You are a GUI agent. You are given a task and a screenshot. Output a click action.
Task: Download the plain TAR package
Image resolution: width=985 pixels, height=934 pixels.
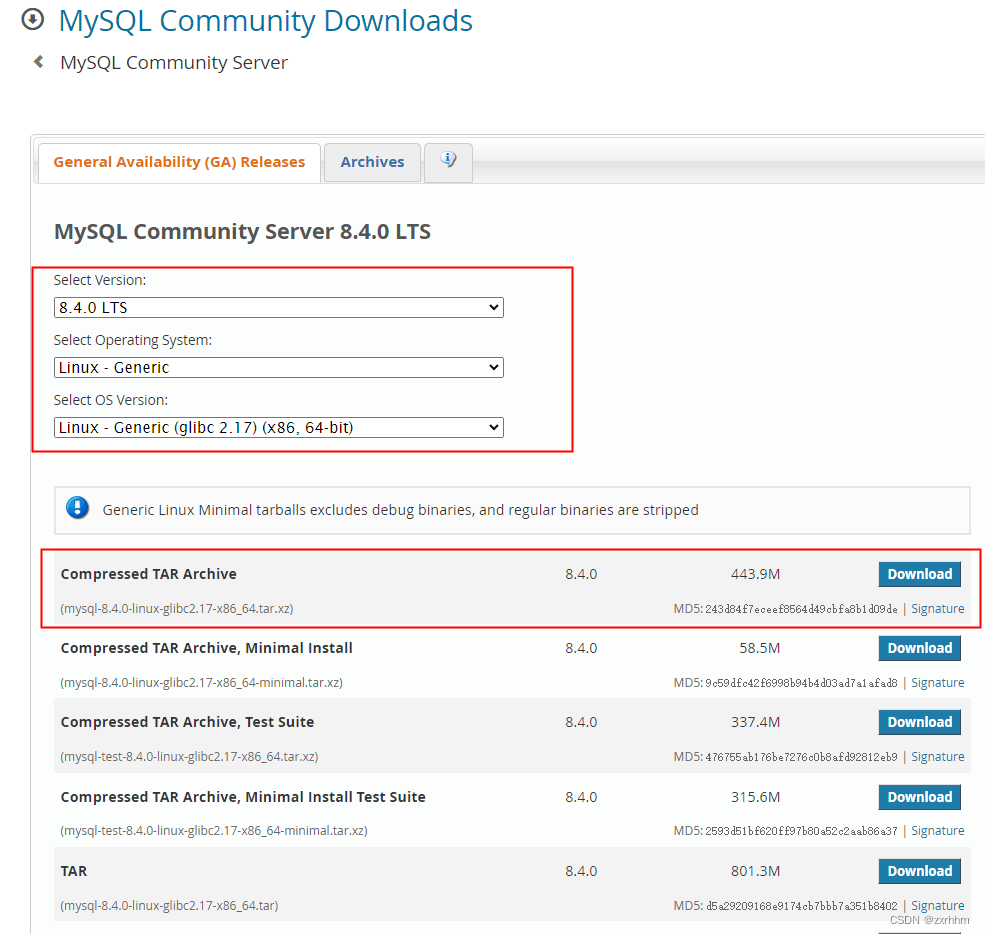[x=919, y=871]
